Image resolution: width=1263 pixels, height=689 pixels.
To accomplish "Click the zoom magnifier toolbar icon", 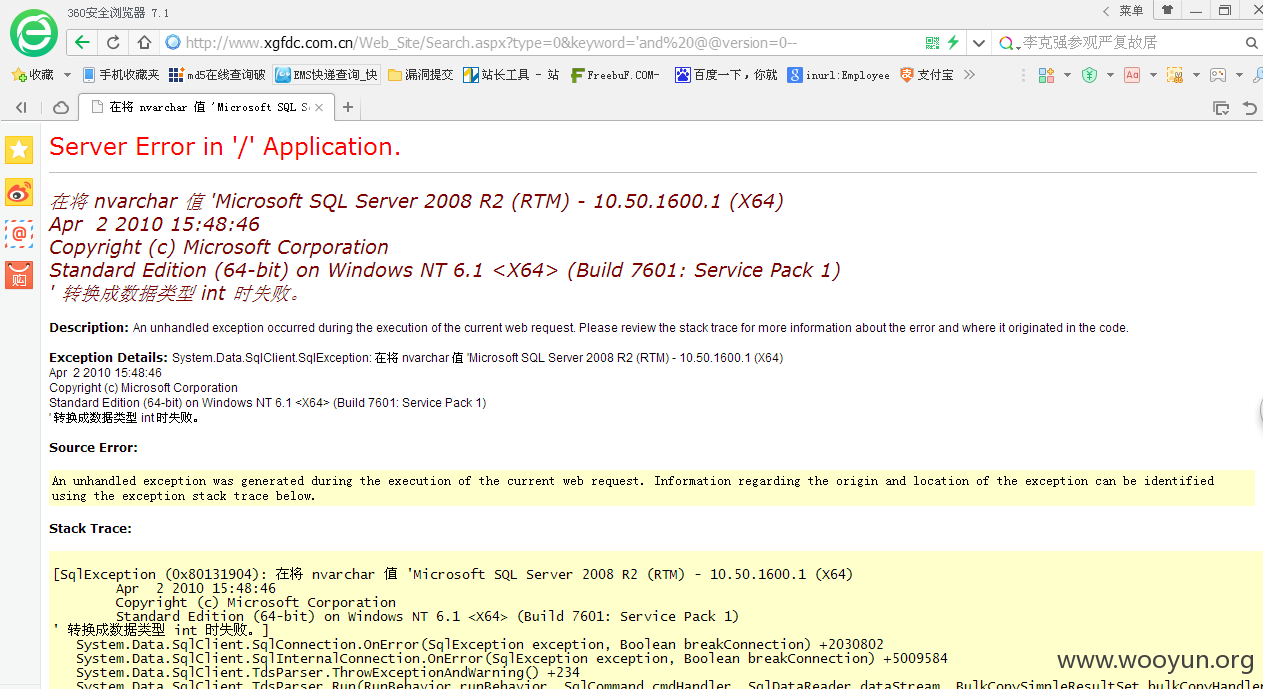I will 1257,75.
